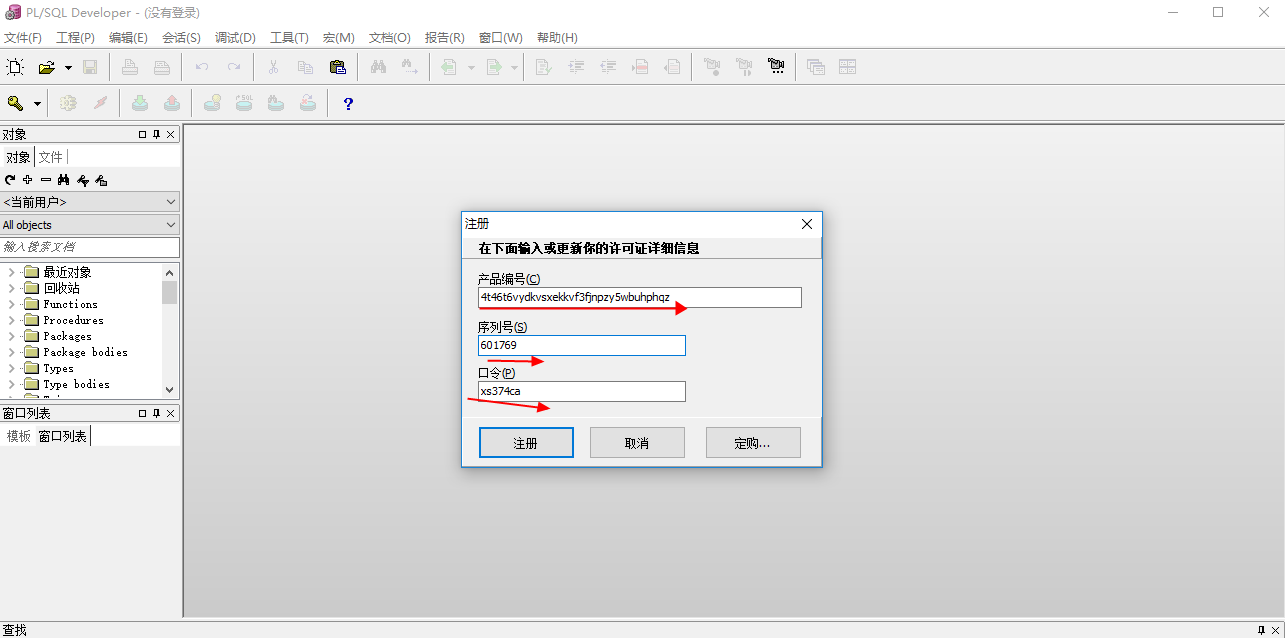Image resolution: width=1285 pixels, height=638 pixels.
Task: Click the Break lightning bolt icon
Action: tap(100, 103)
